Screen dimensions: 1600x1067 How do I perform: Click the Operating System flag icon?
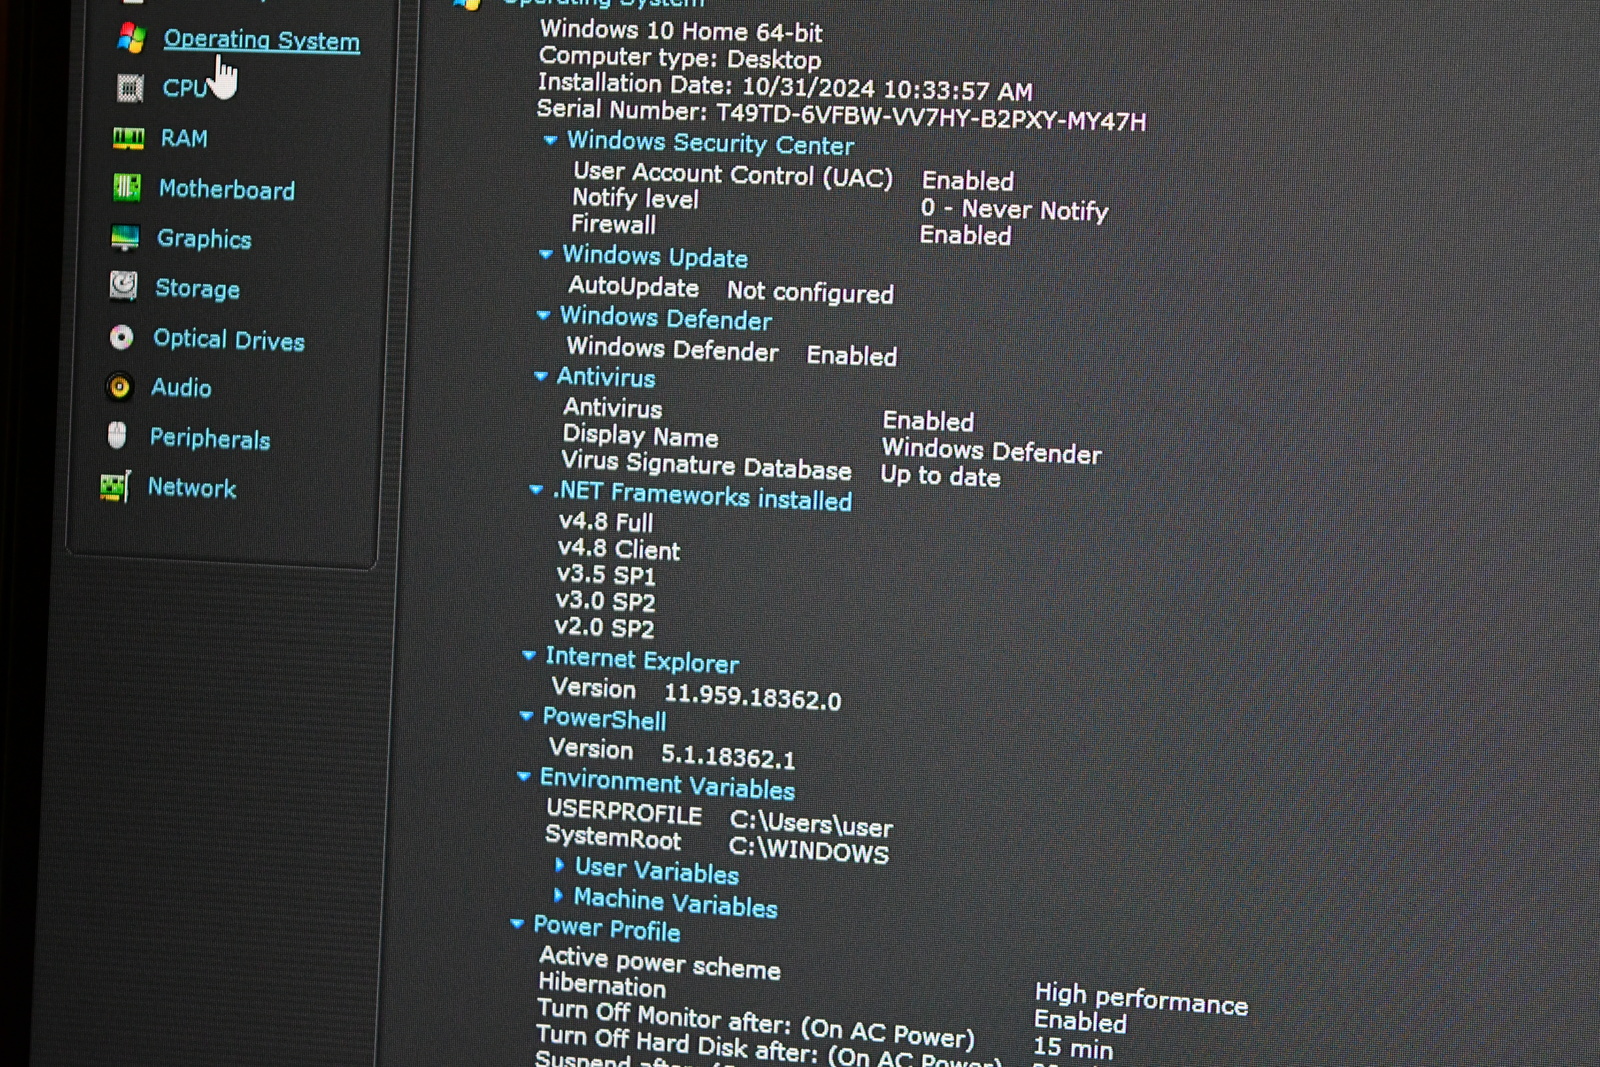[131, 38]
